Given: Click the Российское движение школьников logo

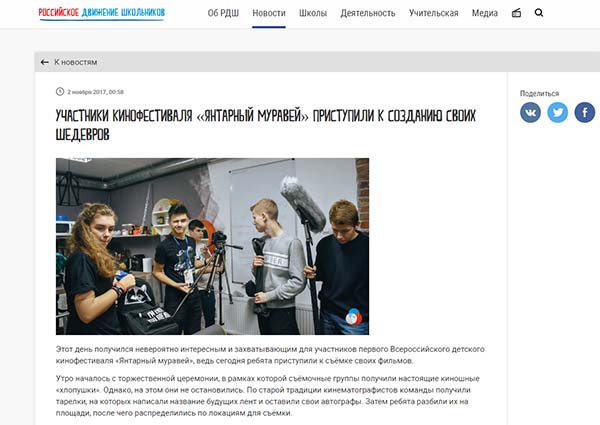Looking at the screenshot, I should click(102, 13).
